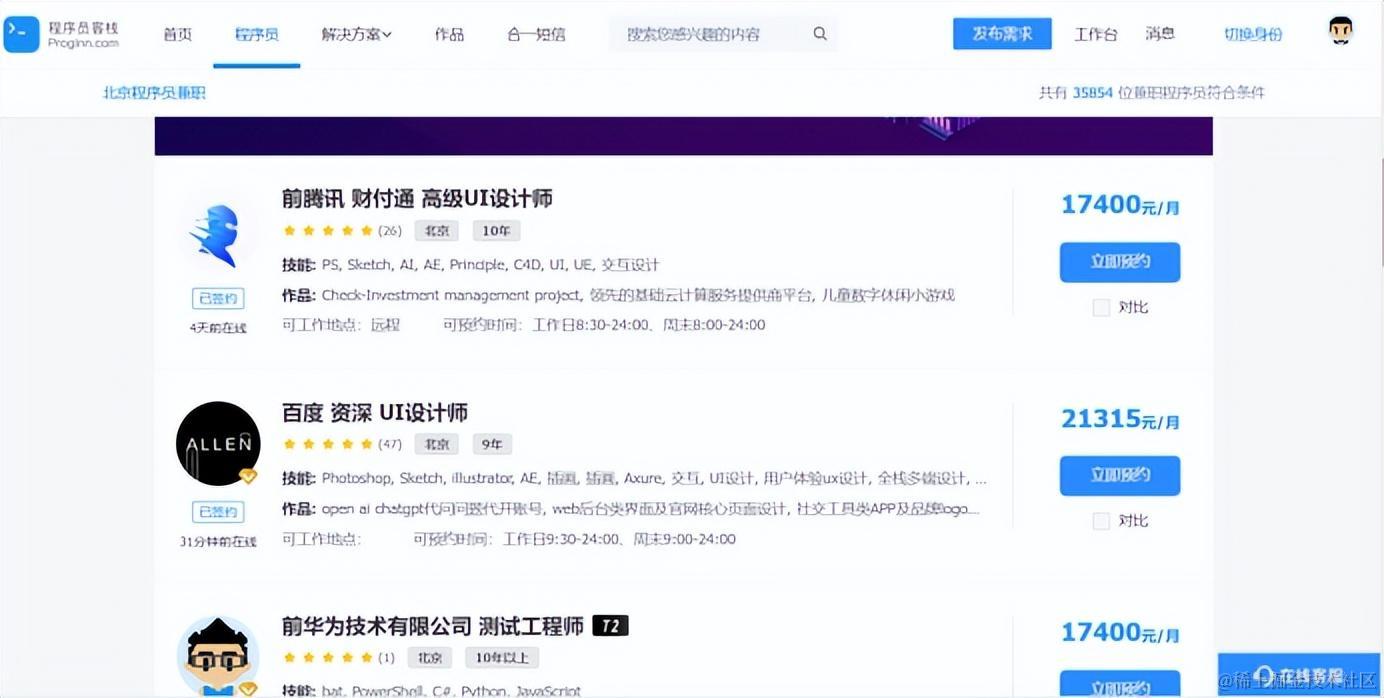Open 合一短信 nav item

(x=536, y=34)
